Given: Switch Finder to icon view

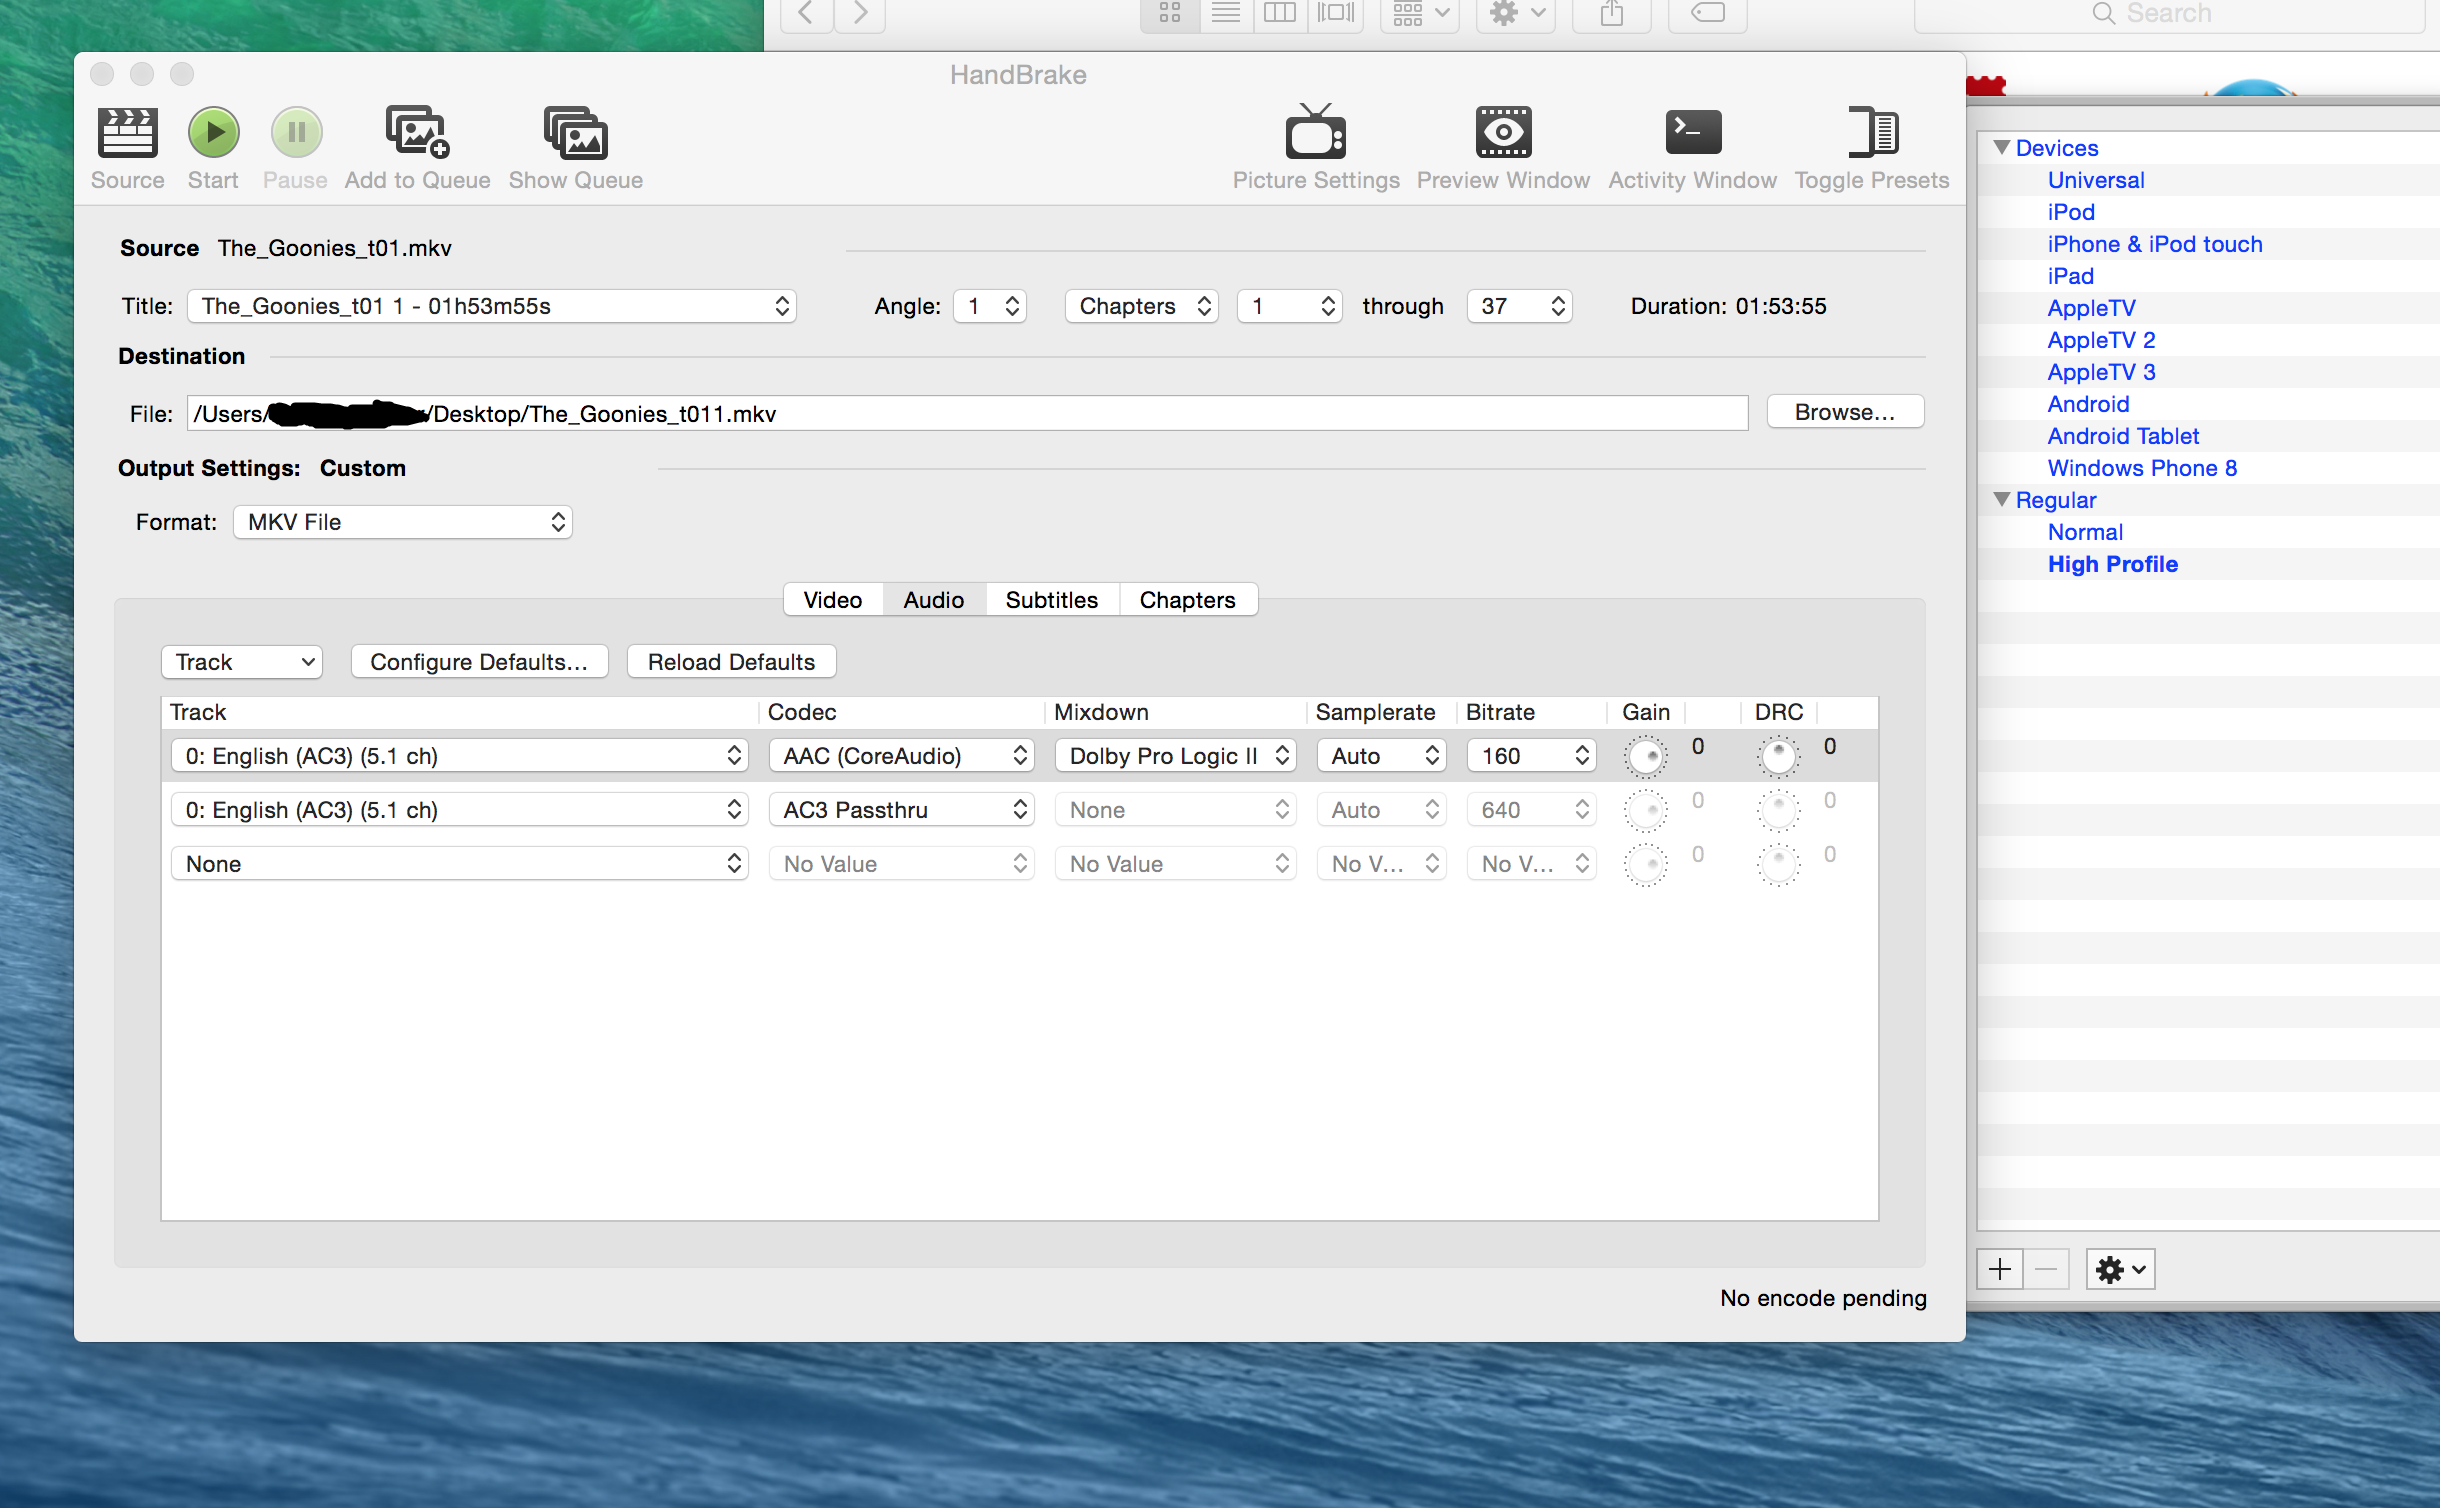Looking at the screenshot, I should (1170, 14).
